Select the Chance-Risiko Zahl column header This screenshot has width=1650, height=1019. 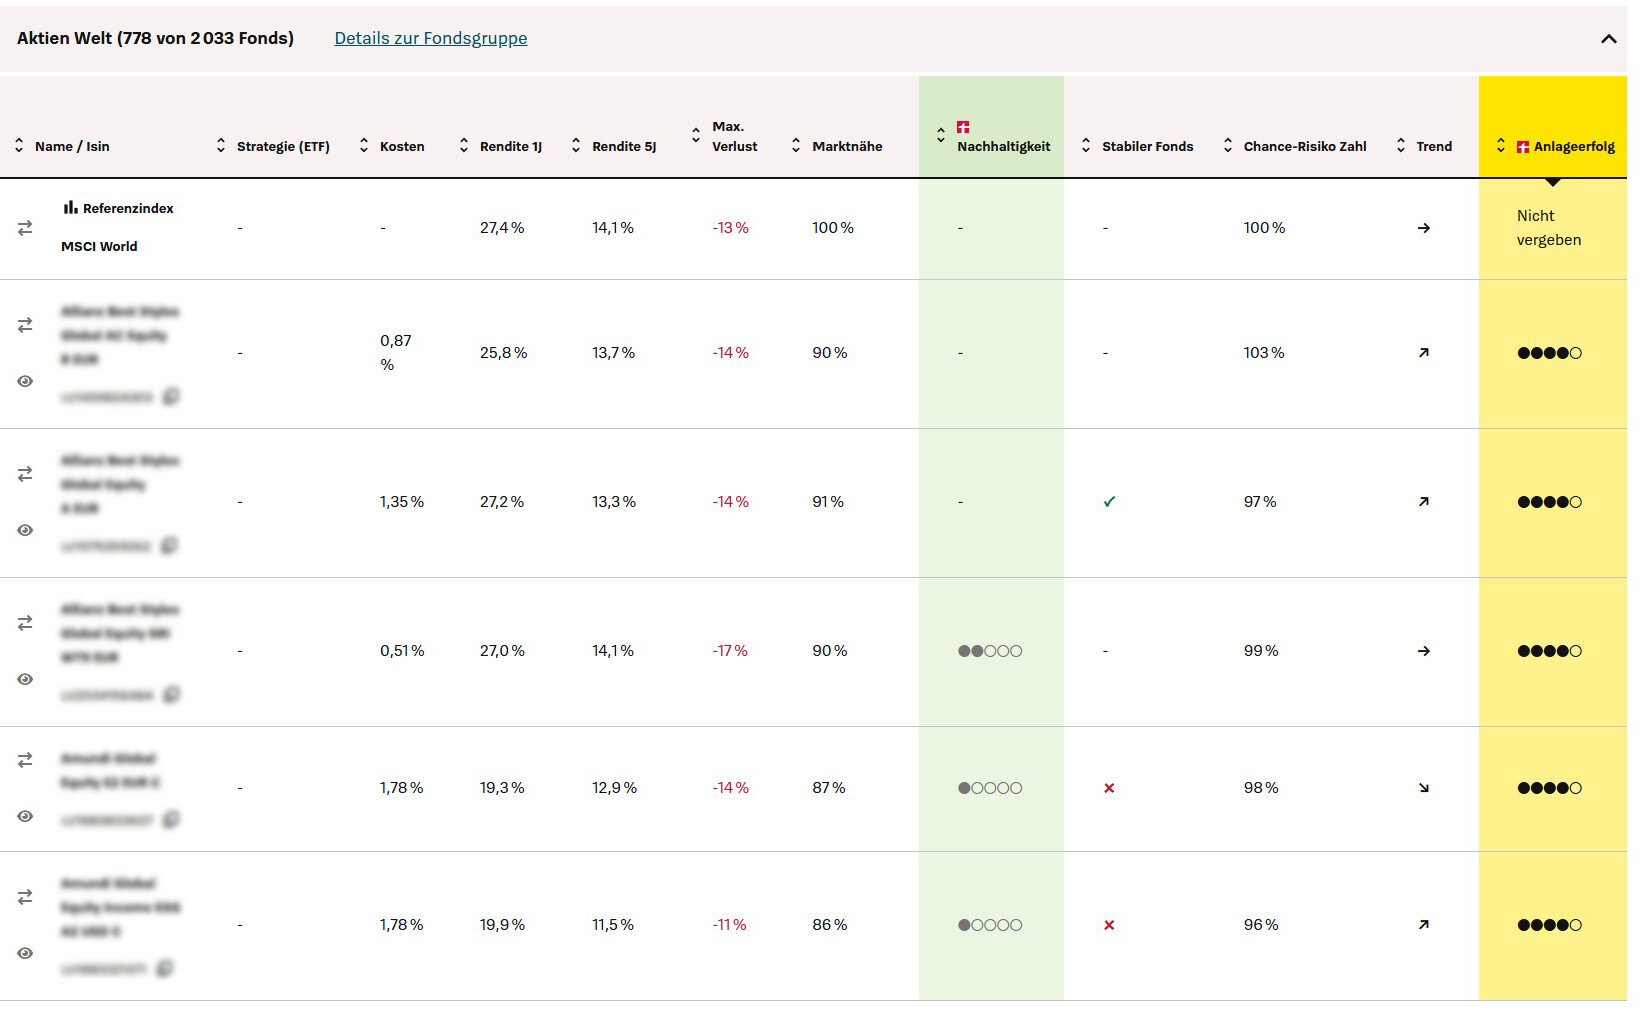tap(1304, 146)
